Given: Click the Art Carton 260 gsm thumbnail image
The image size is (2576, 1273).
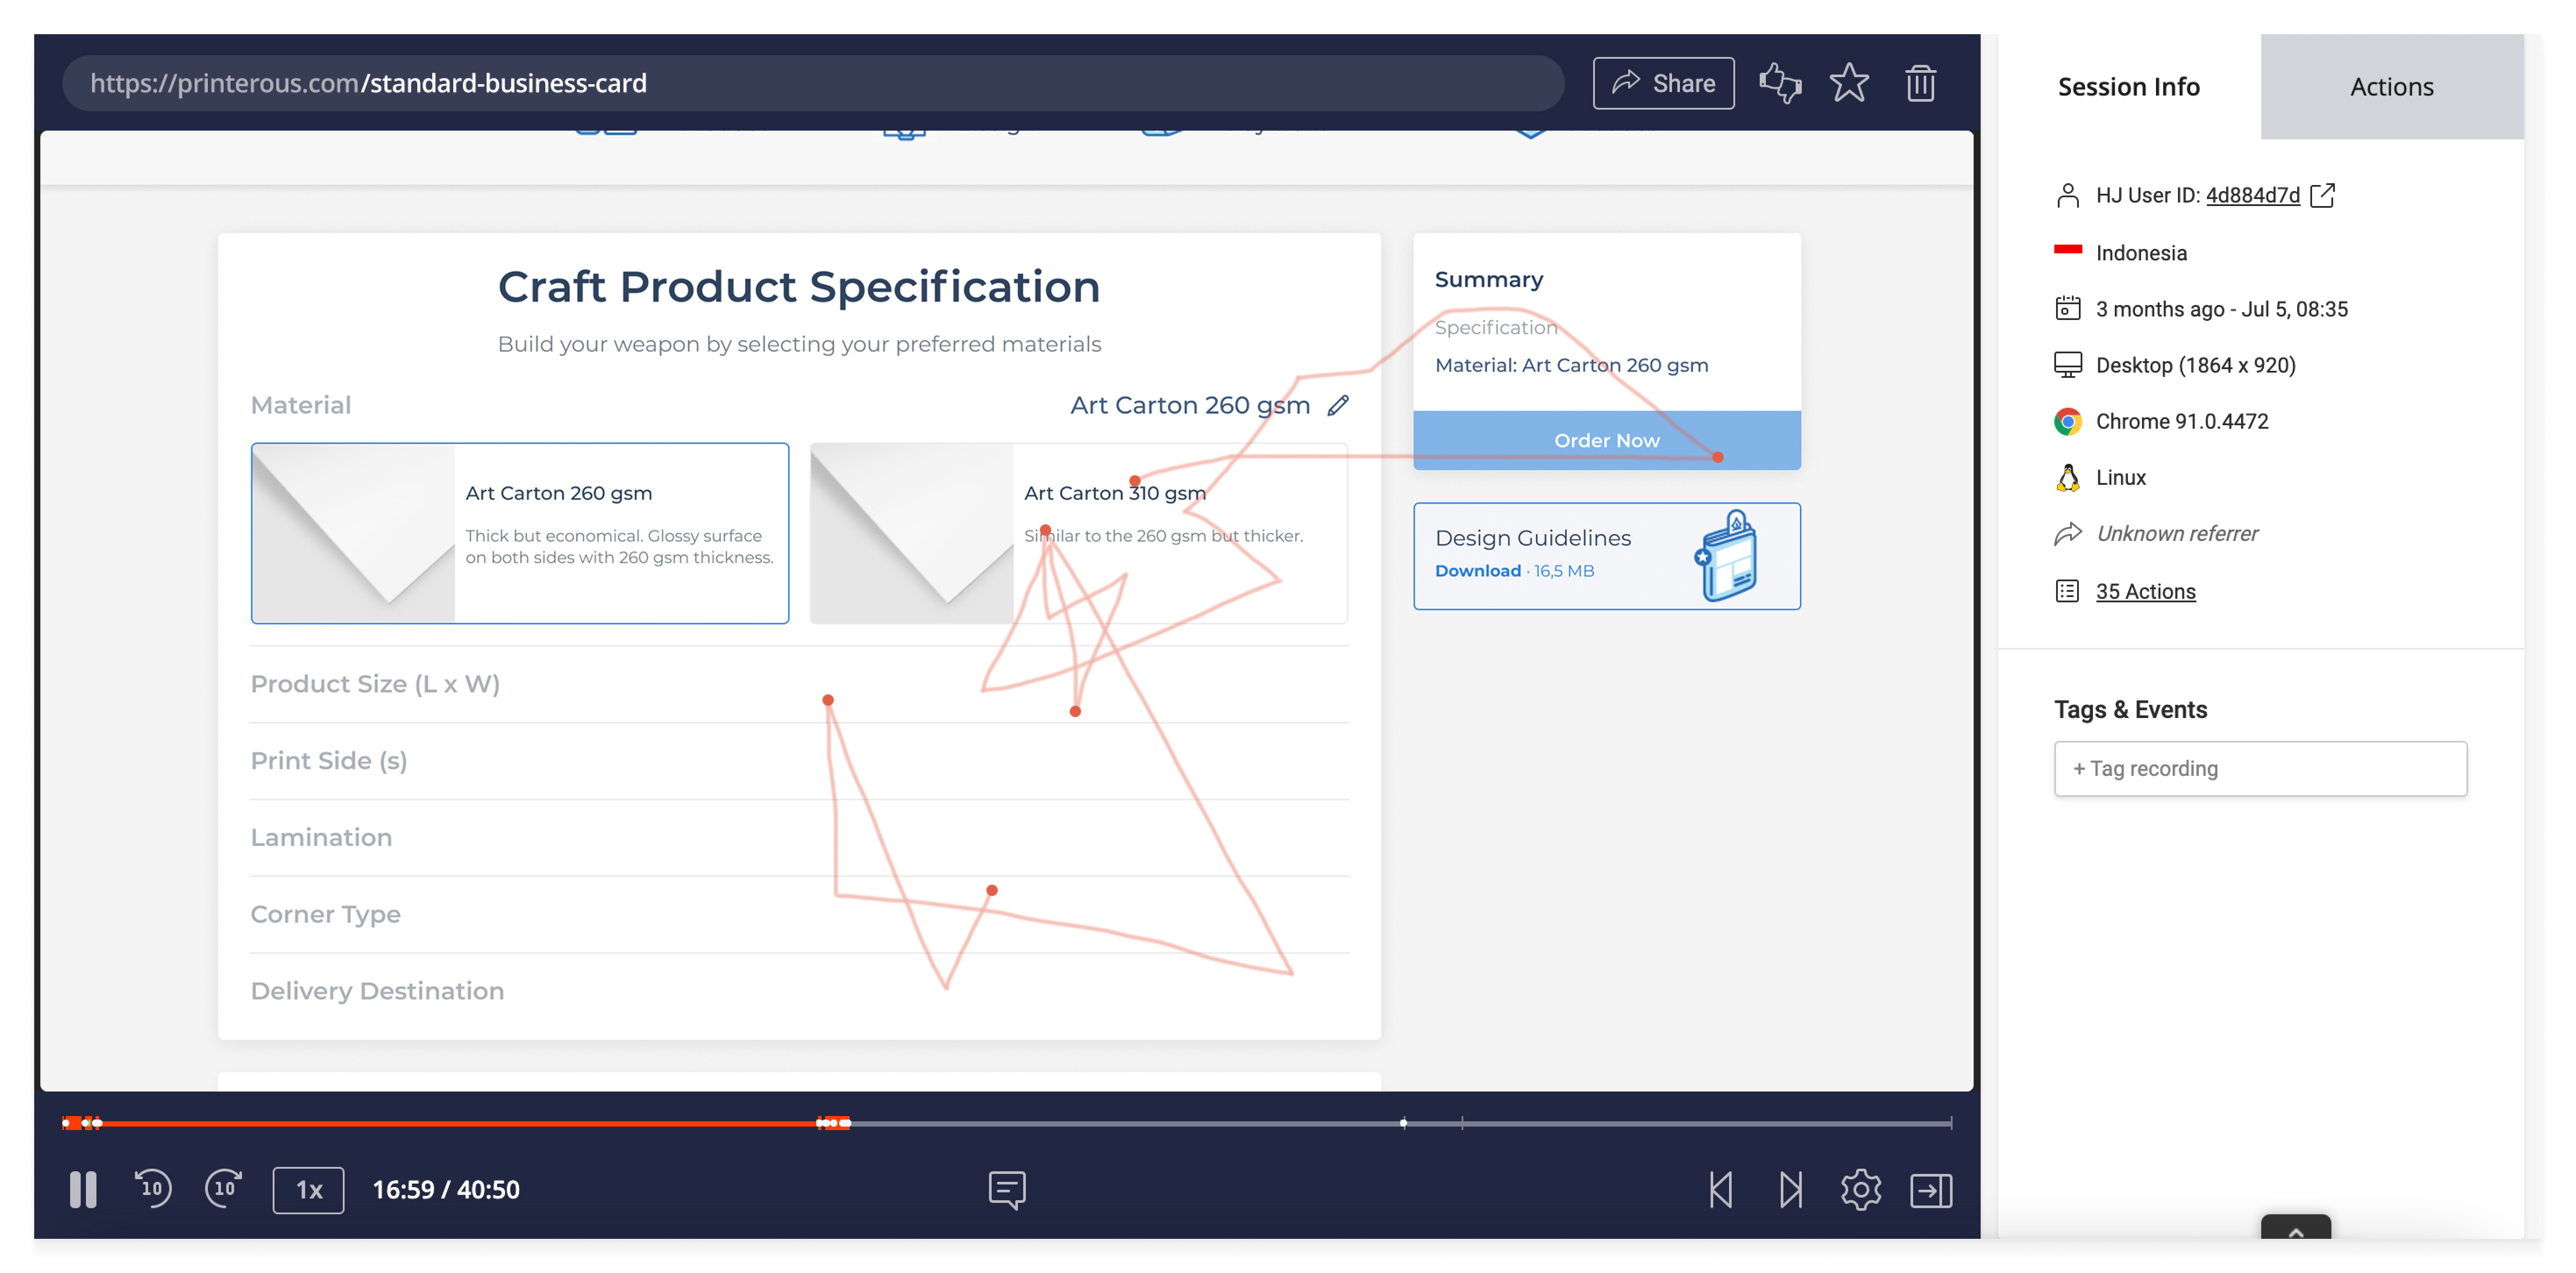Looking at the screenshot, I should click(x=353, y=533).
